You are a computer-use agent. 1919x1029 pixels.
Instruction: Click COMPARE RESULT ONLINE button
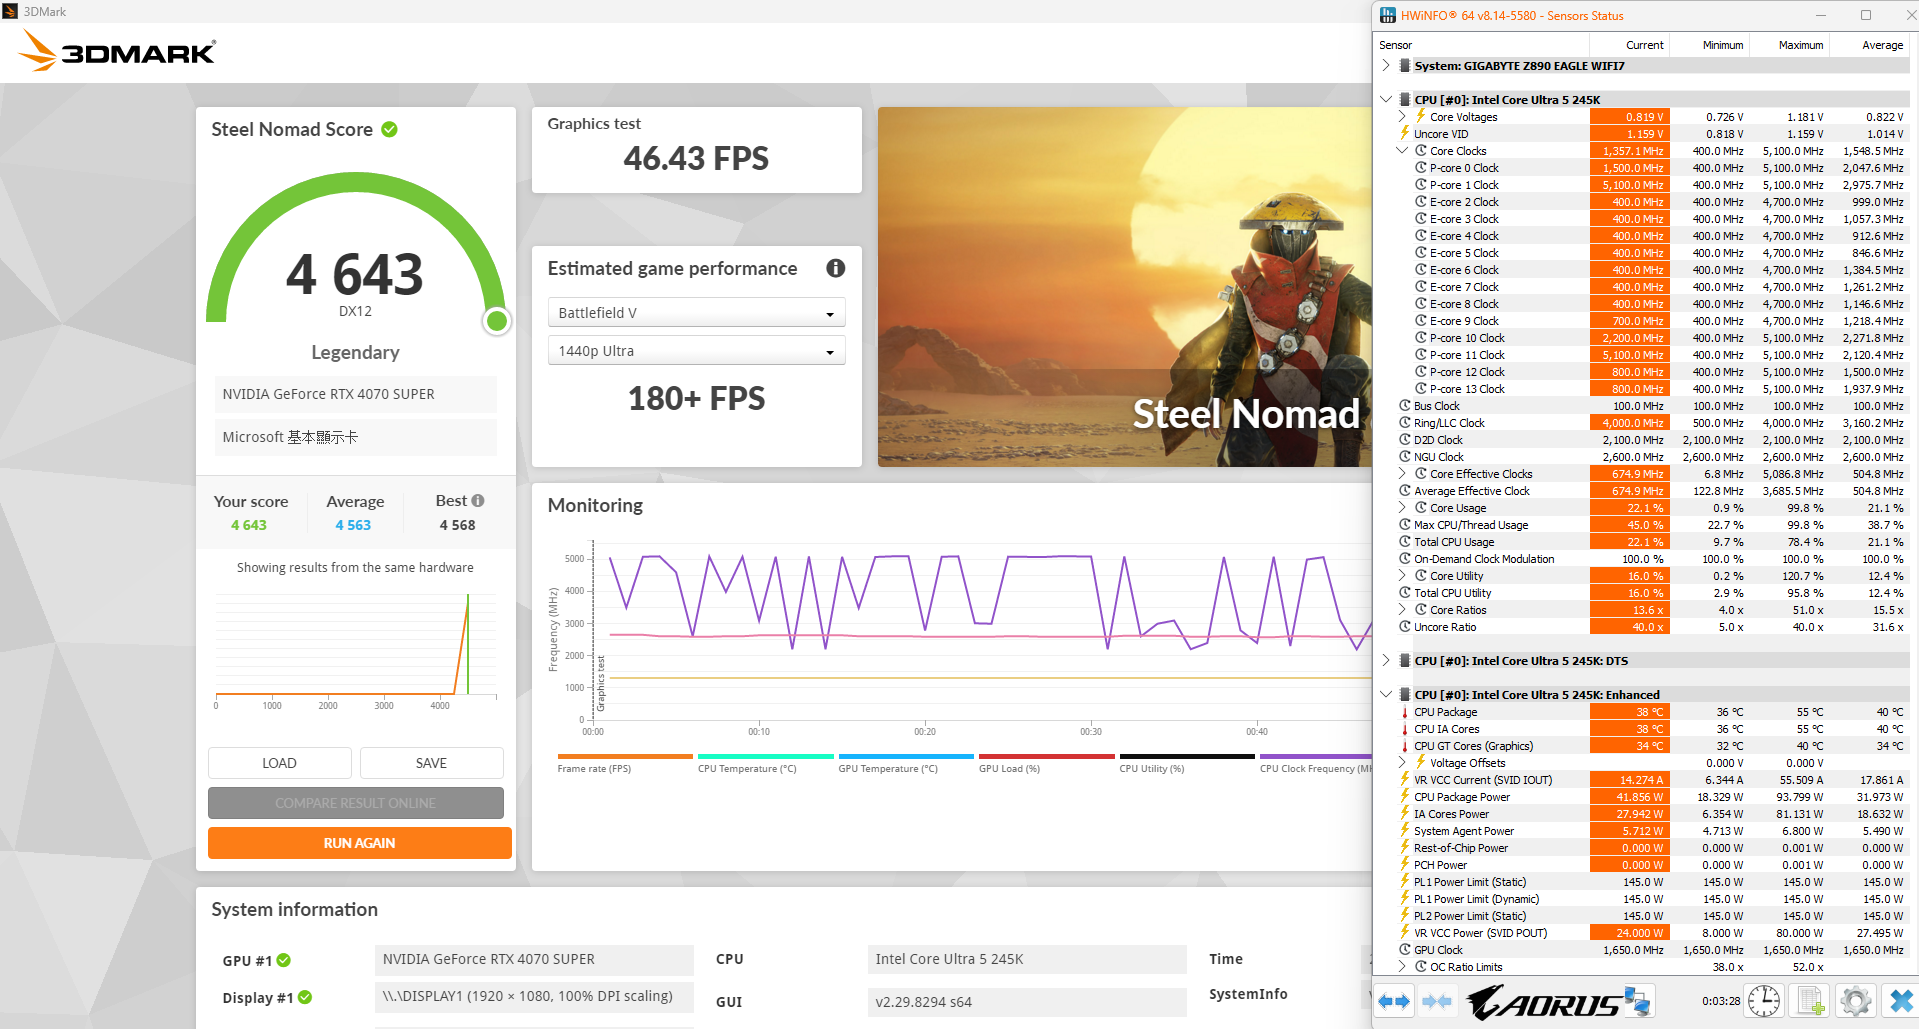click(x=356, y=803)
